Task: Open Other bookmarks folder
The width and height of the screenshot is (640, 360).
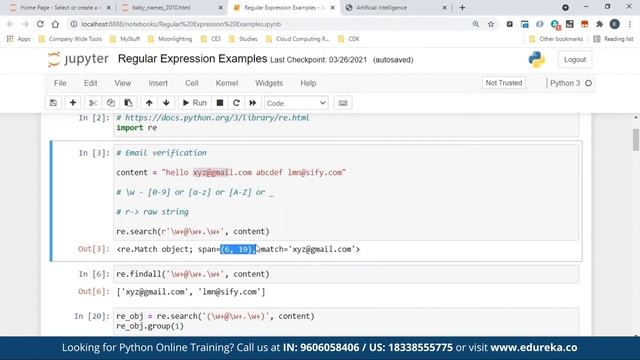Action: pos(556,39)
